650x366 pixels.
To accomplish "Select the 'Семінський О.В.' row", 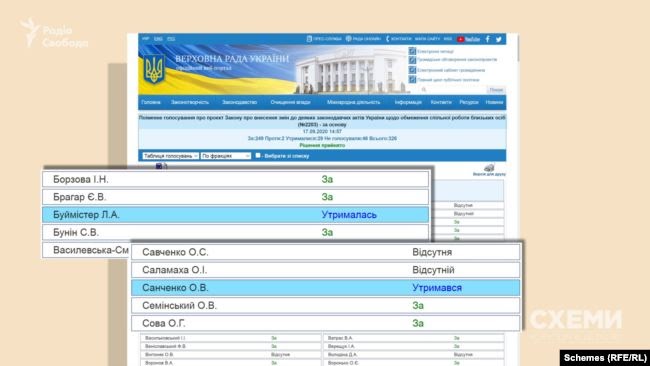I will click(x=326, y=305).
